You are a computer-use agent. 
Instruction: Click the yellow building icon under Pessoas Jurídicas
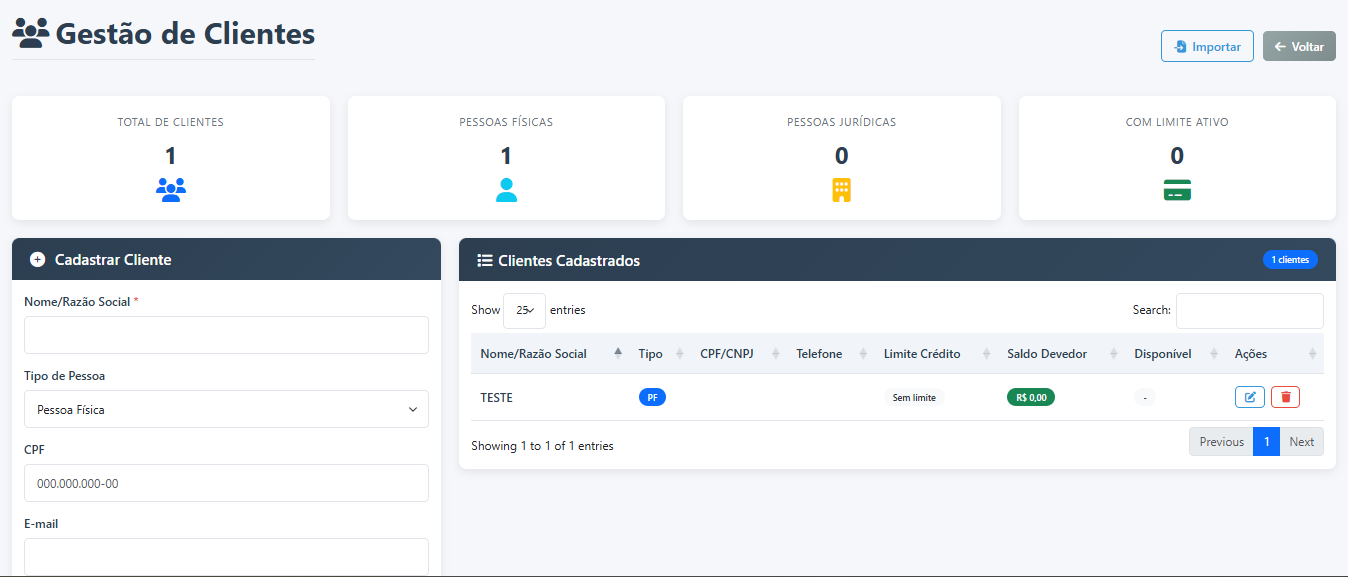[x=841, y=190]
